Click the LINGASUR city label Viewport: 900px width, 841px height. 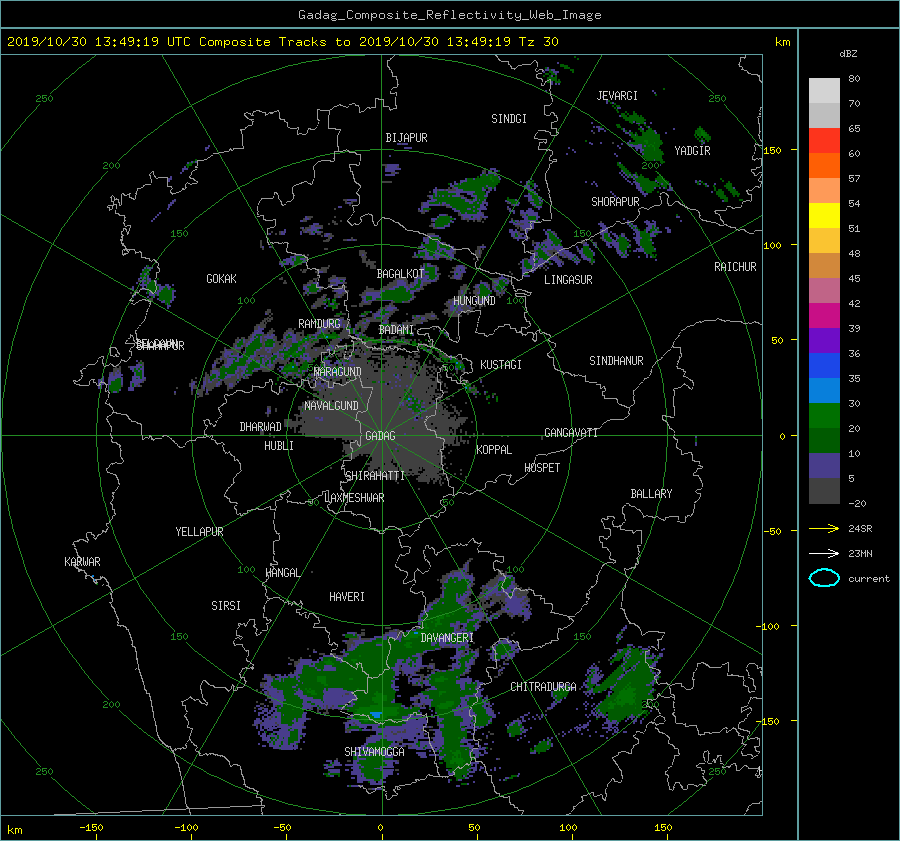[568, 280]
